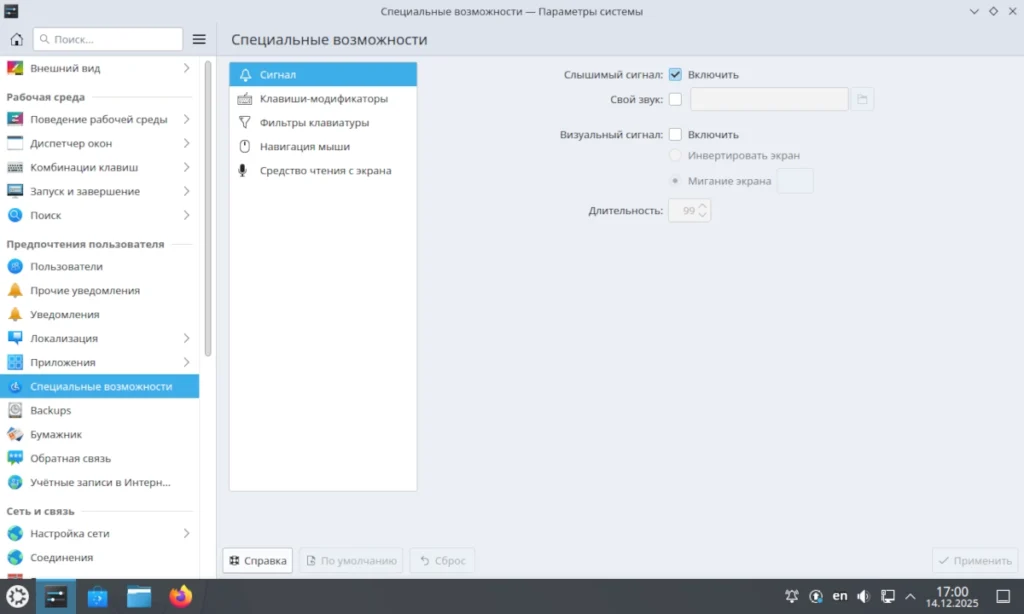
Task: Select the Инвертировать экран radio button
Action: [x=675, y=155]
